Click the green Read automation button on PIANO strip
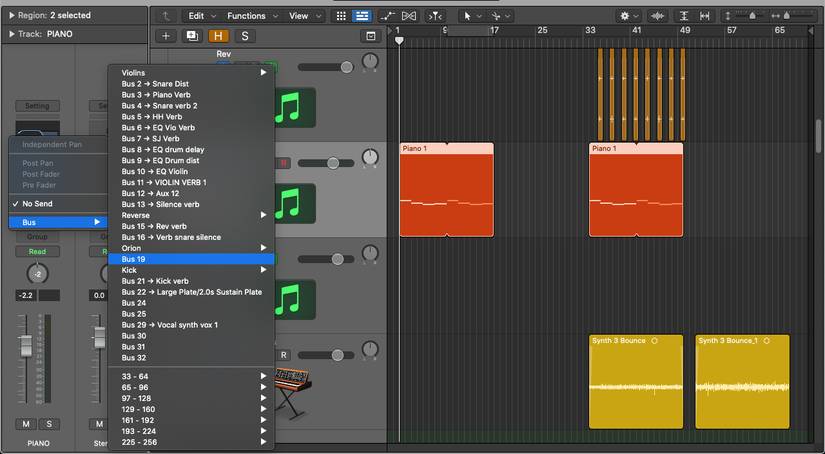The height and width of the screenshot is (454, 825). click(37, 251)
